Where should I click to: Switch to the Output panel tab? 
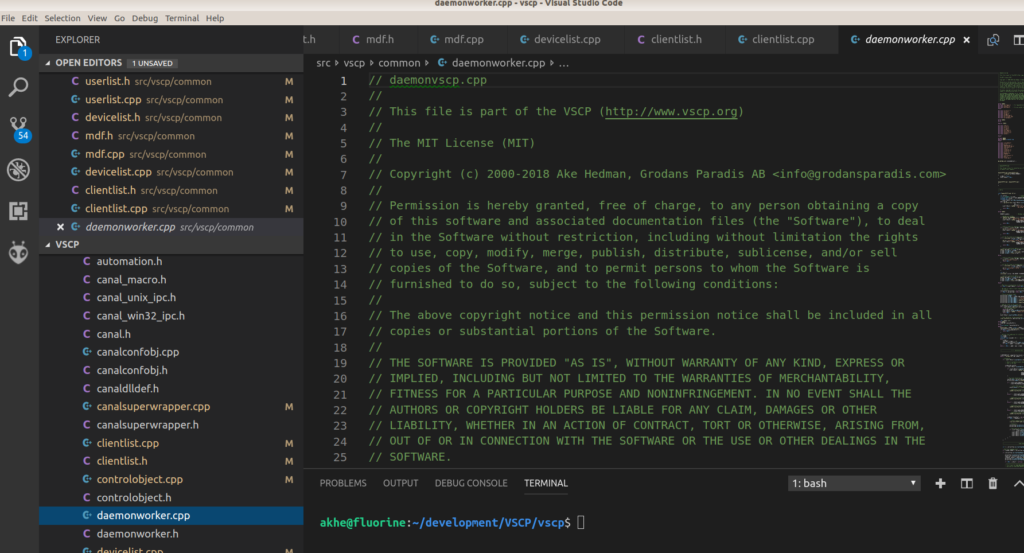click(400, 483)
